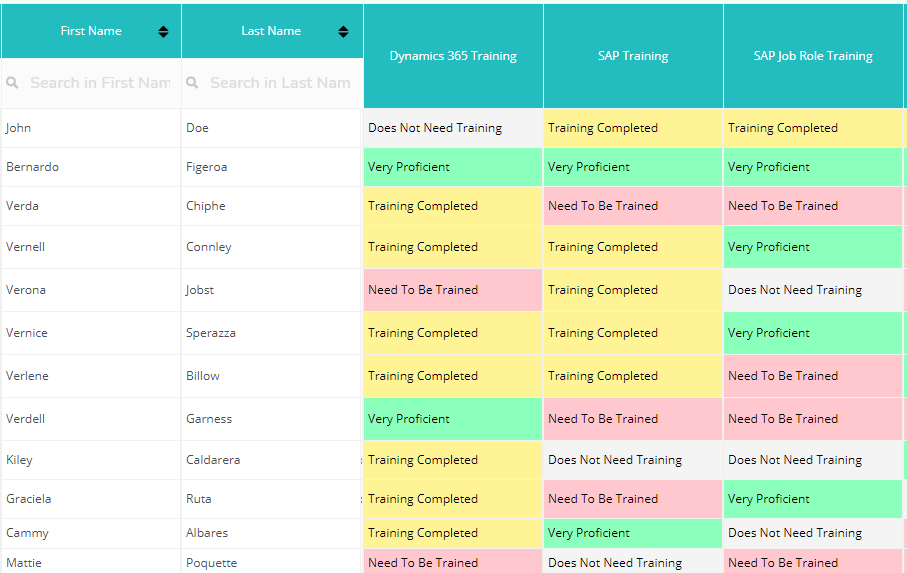
Task: Click the SAP Training column header
Action: [633, 56]
